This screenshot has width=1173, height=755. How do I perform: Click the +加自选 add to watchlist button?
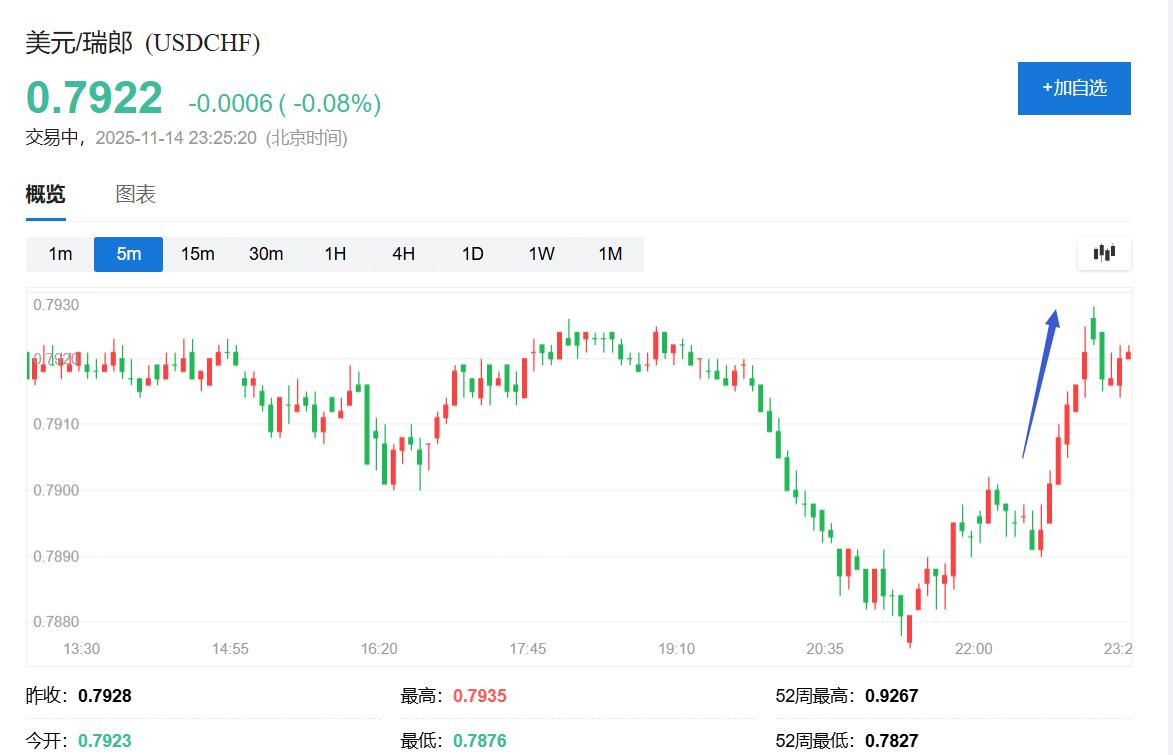pyautogui.click(x=1074, y=88)
